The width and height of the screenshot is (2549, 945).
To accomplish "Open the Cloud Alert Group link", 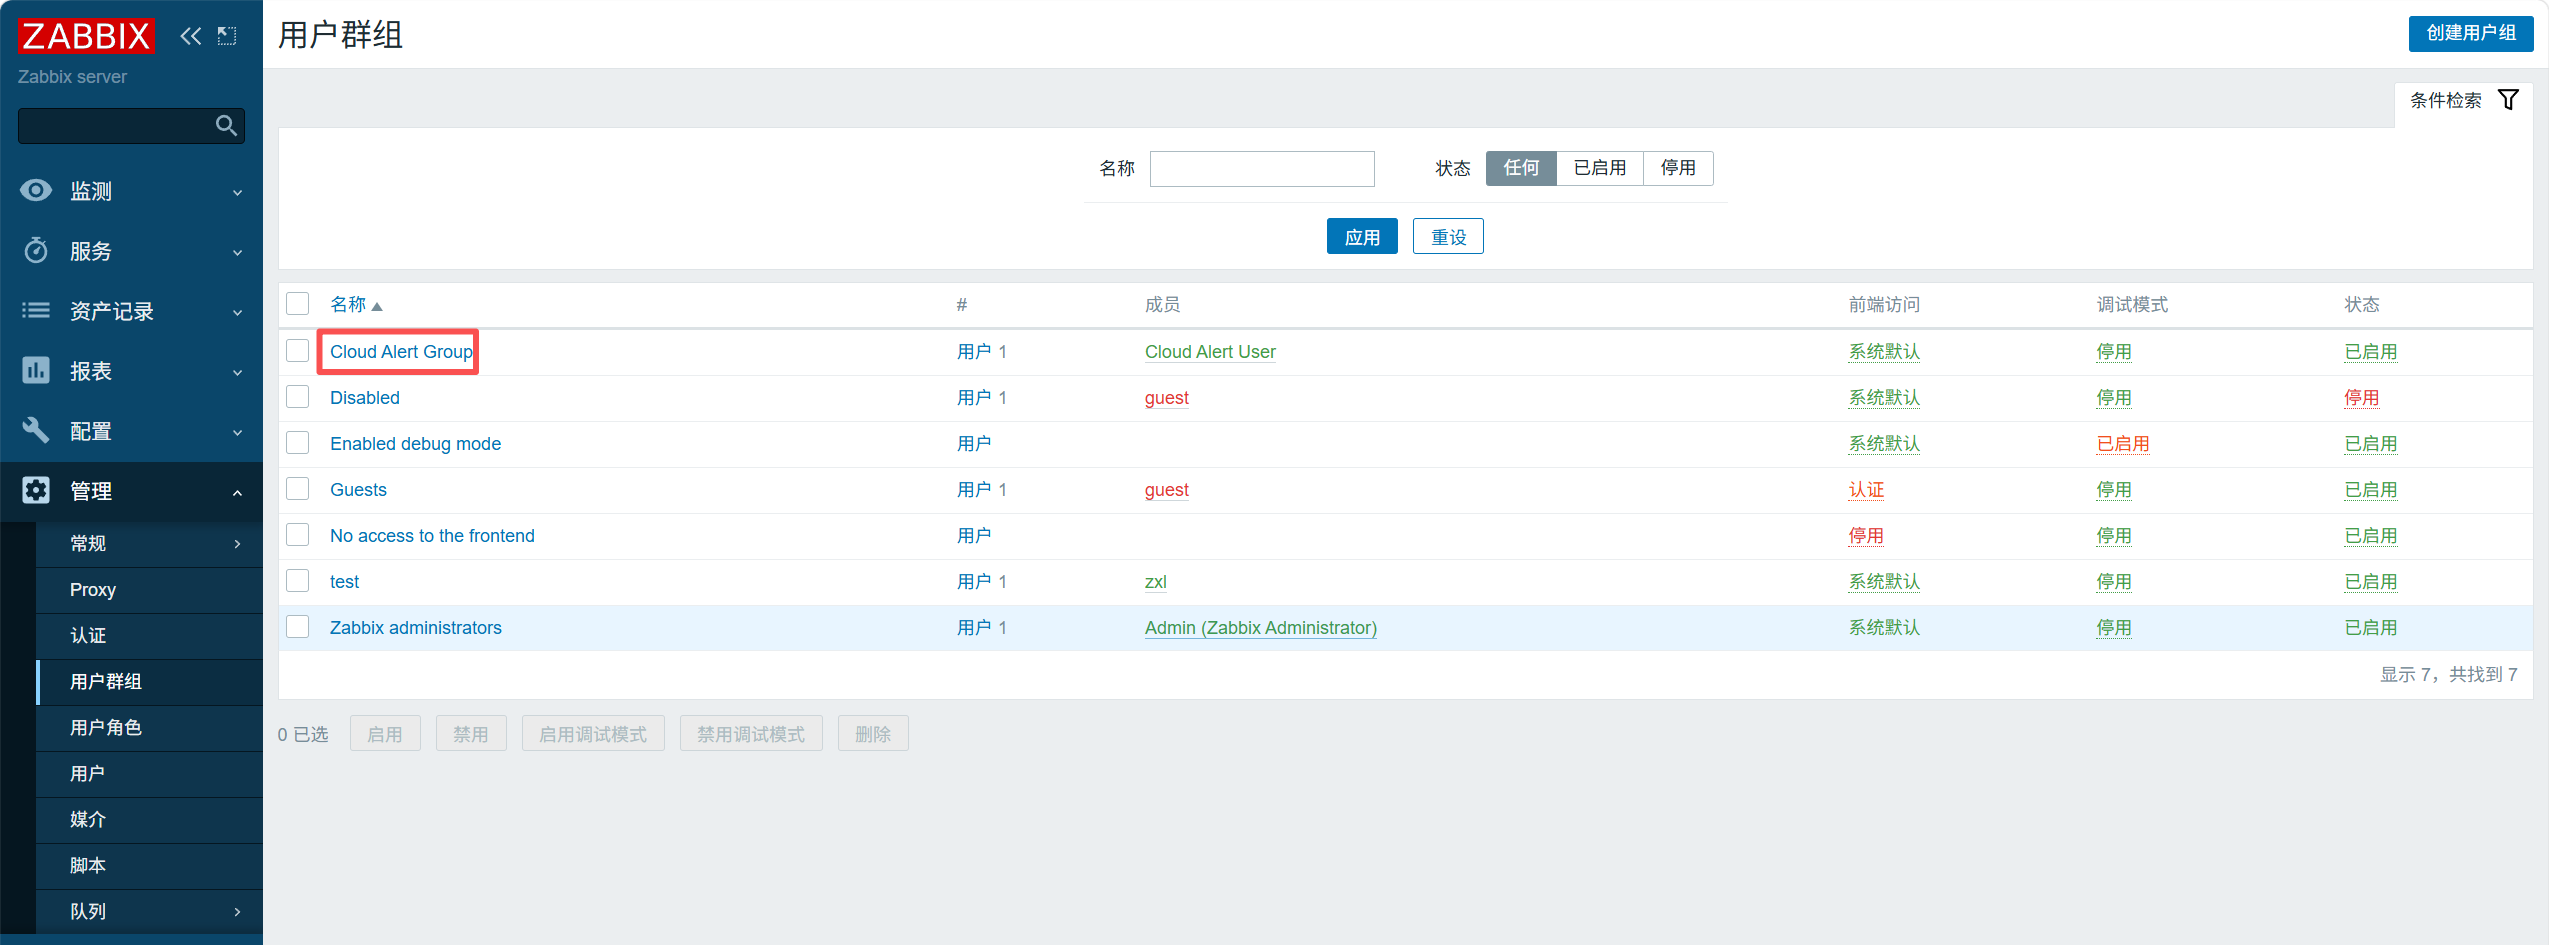I will click(401, 352).
